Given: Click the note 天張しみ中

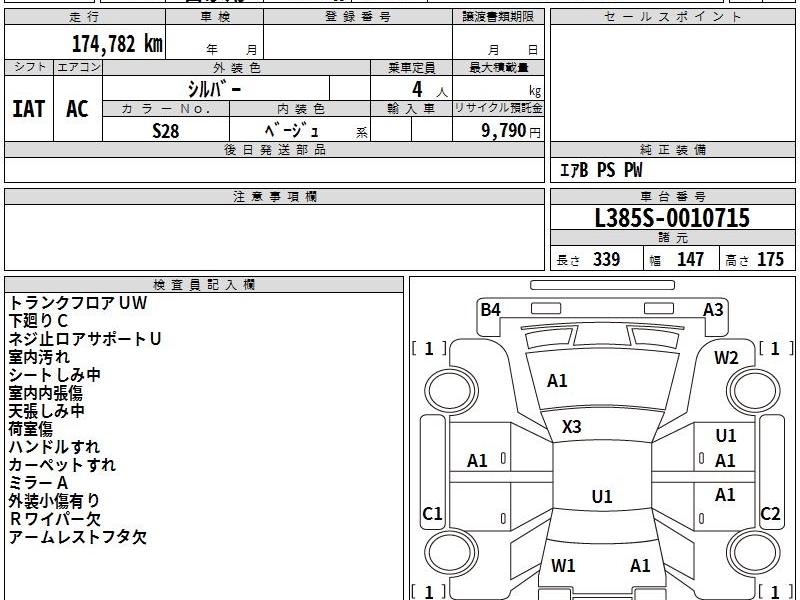Looking at the screenshot, I should (46, 411).
